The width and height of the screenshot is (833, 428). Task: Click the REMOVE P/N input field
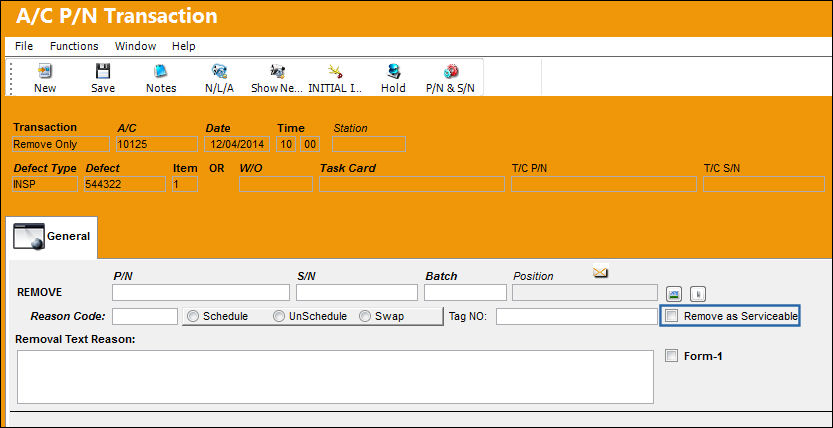[201, 293]
